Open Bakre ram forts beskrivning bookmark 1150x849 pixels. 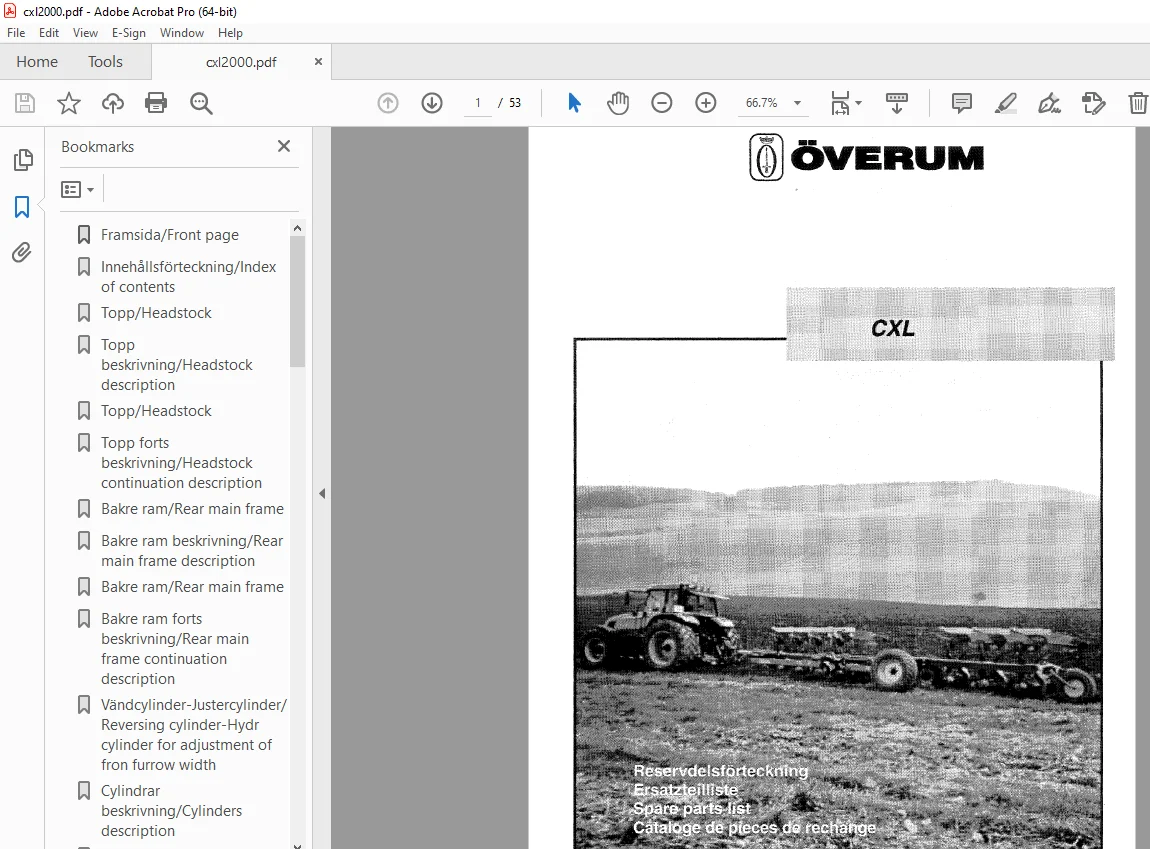coord(175,649)
